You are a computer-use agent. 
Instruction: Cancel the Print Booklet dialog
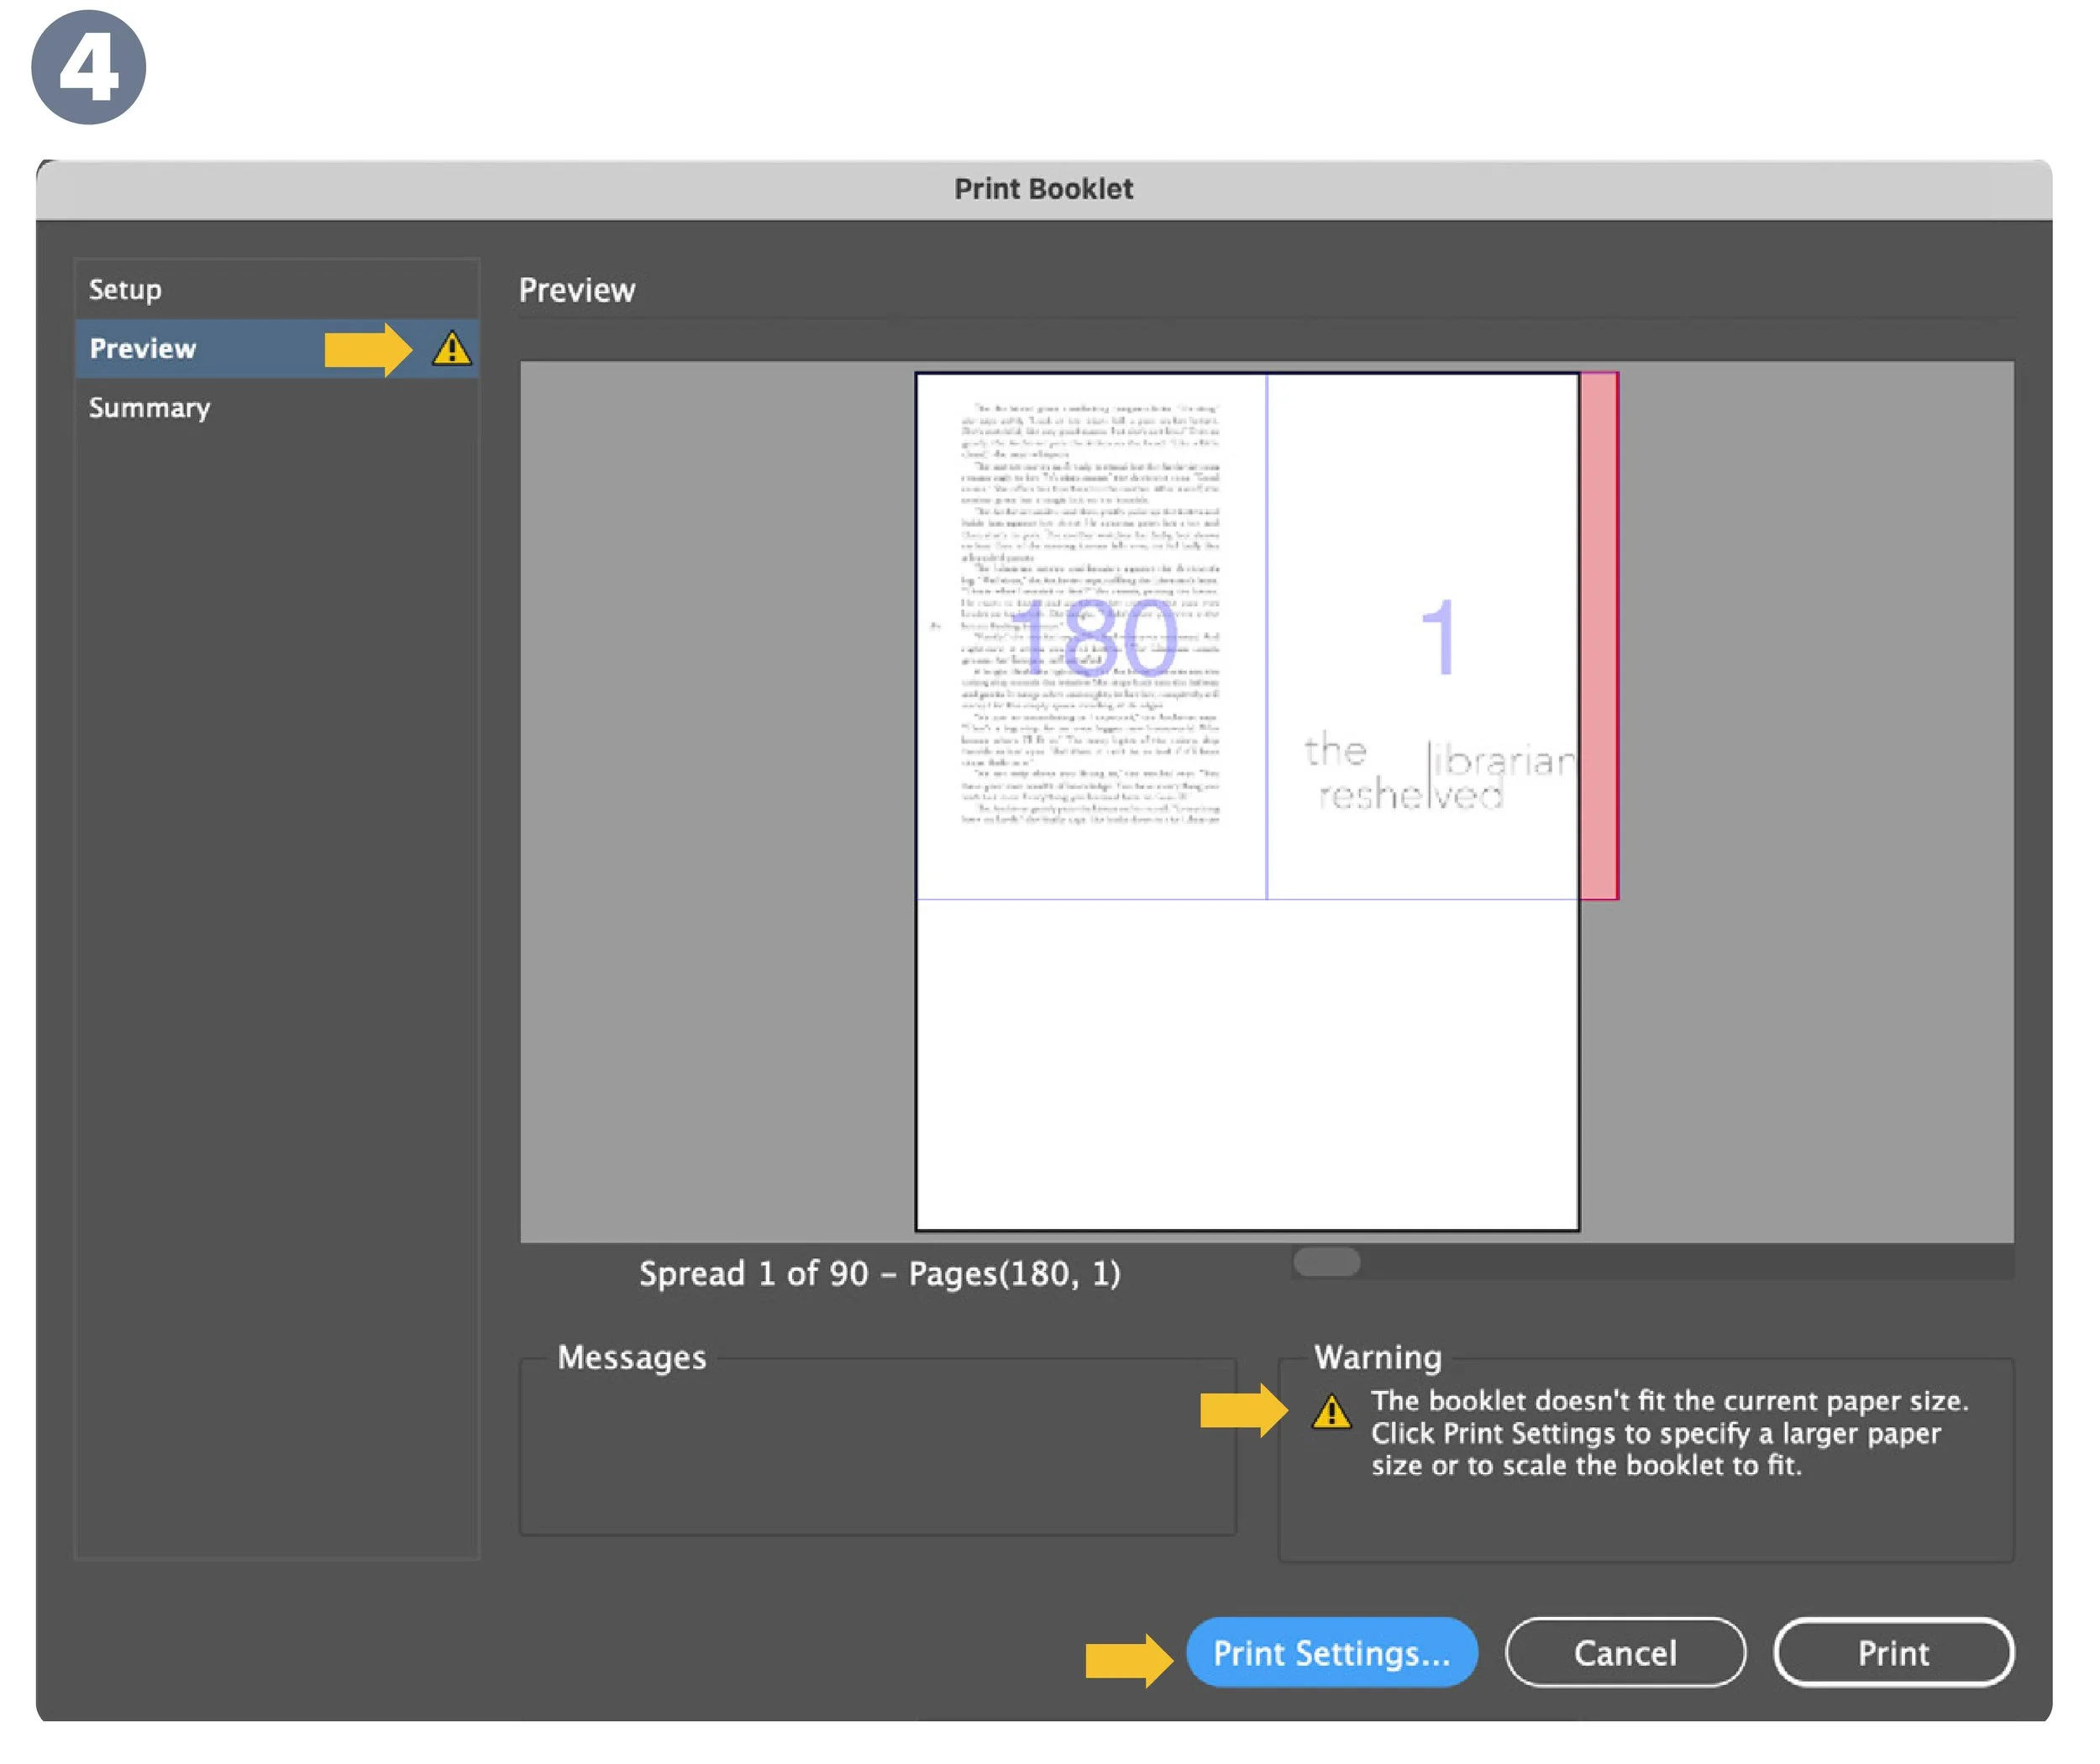click(x=1625, y=1653)
